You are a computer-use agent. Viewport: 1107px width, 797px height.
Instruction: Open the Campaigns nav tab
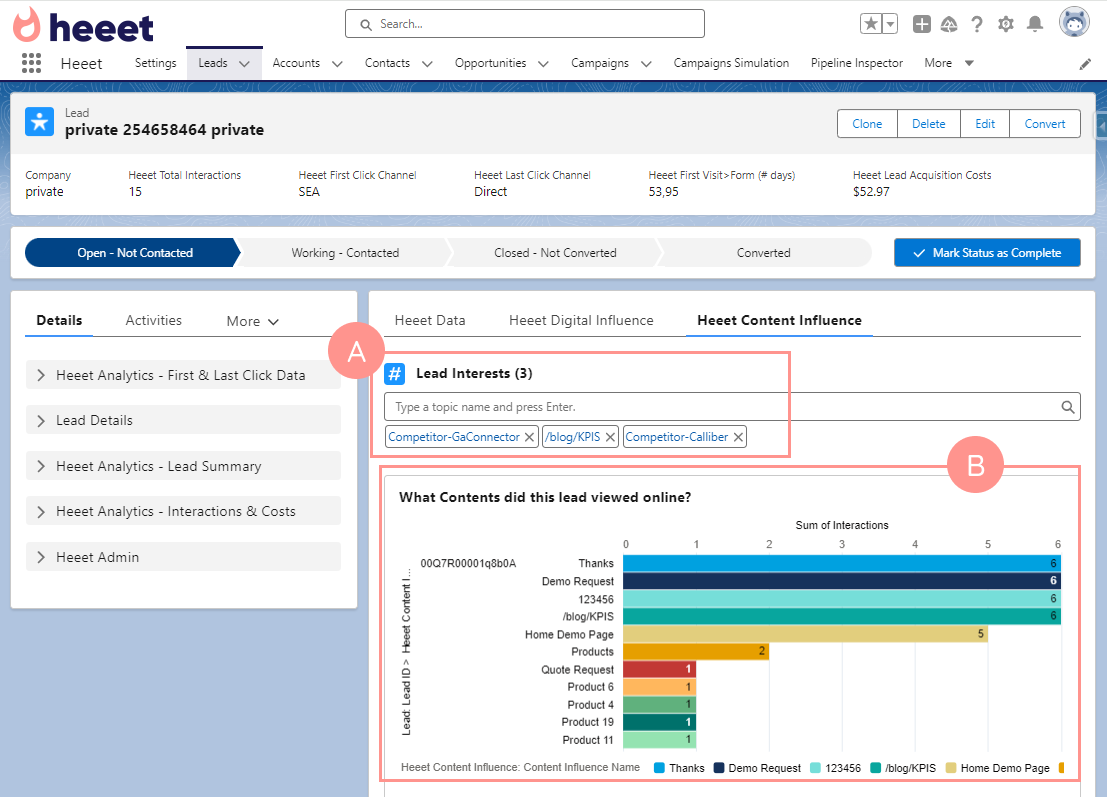point(599,63)
